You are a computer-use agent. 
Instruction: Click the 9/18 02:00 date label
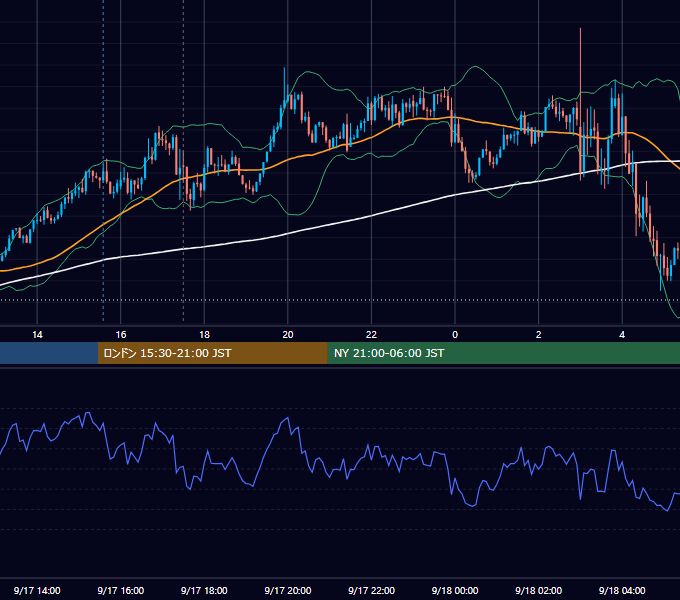click(x=539, y=590)
